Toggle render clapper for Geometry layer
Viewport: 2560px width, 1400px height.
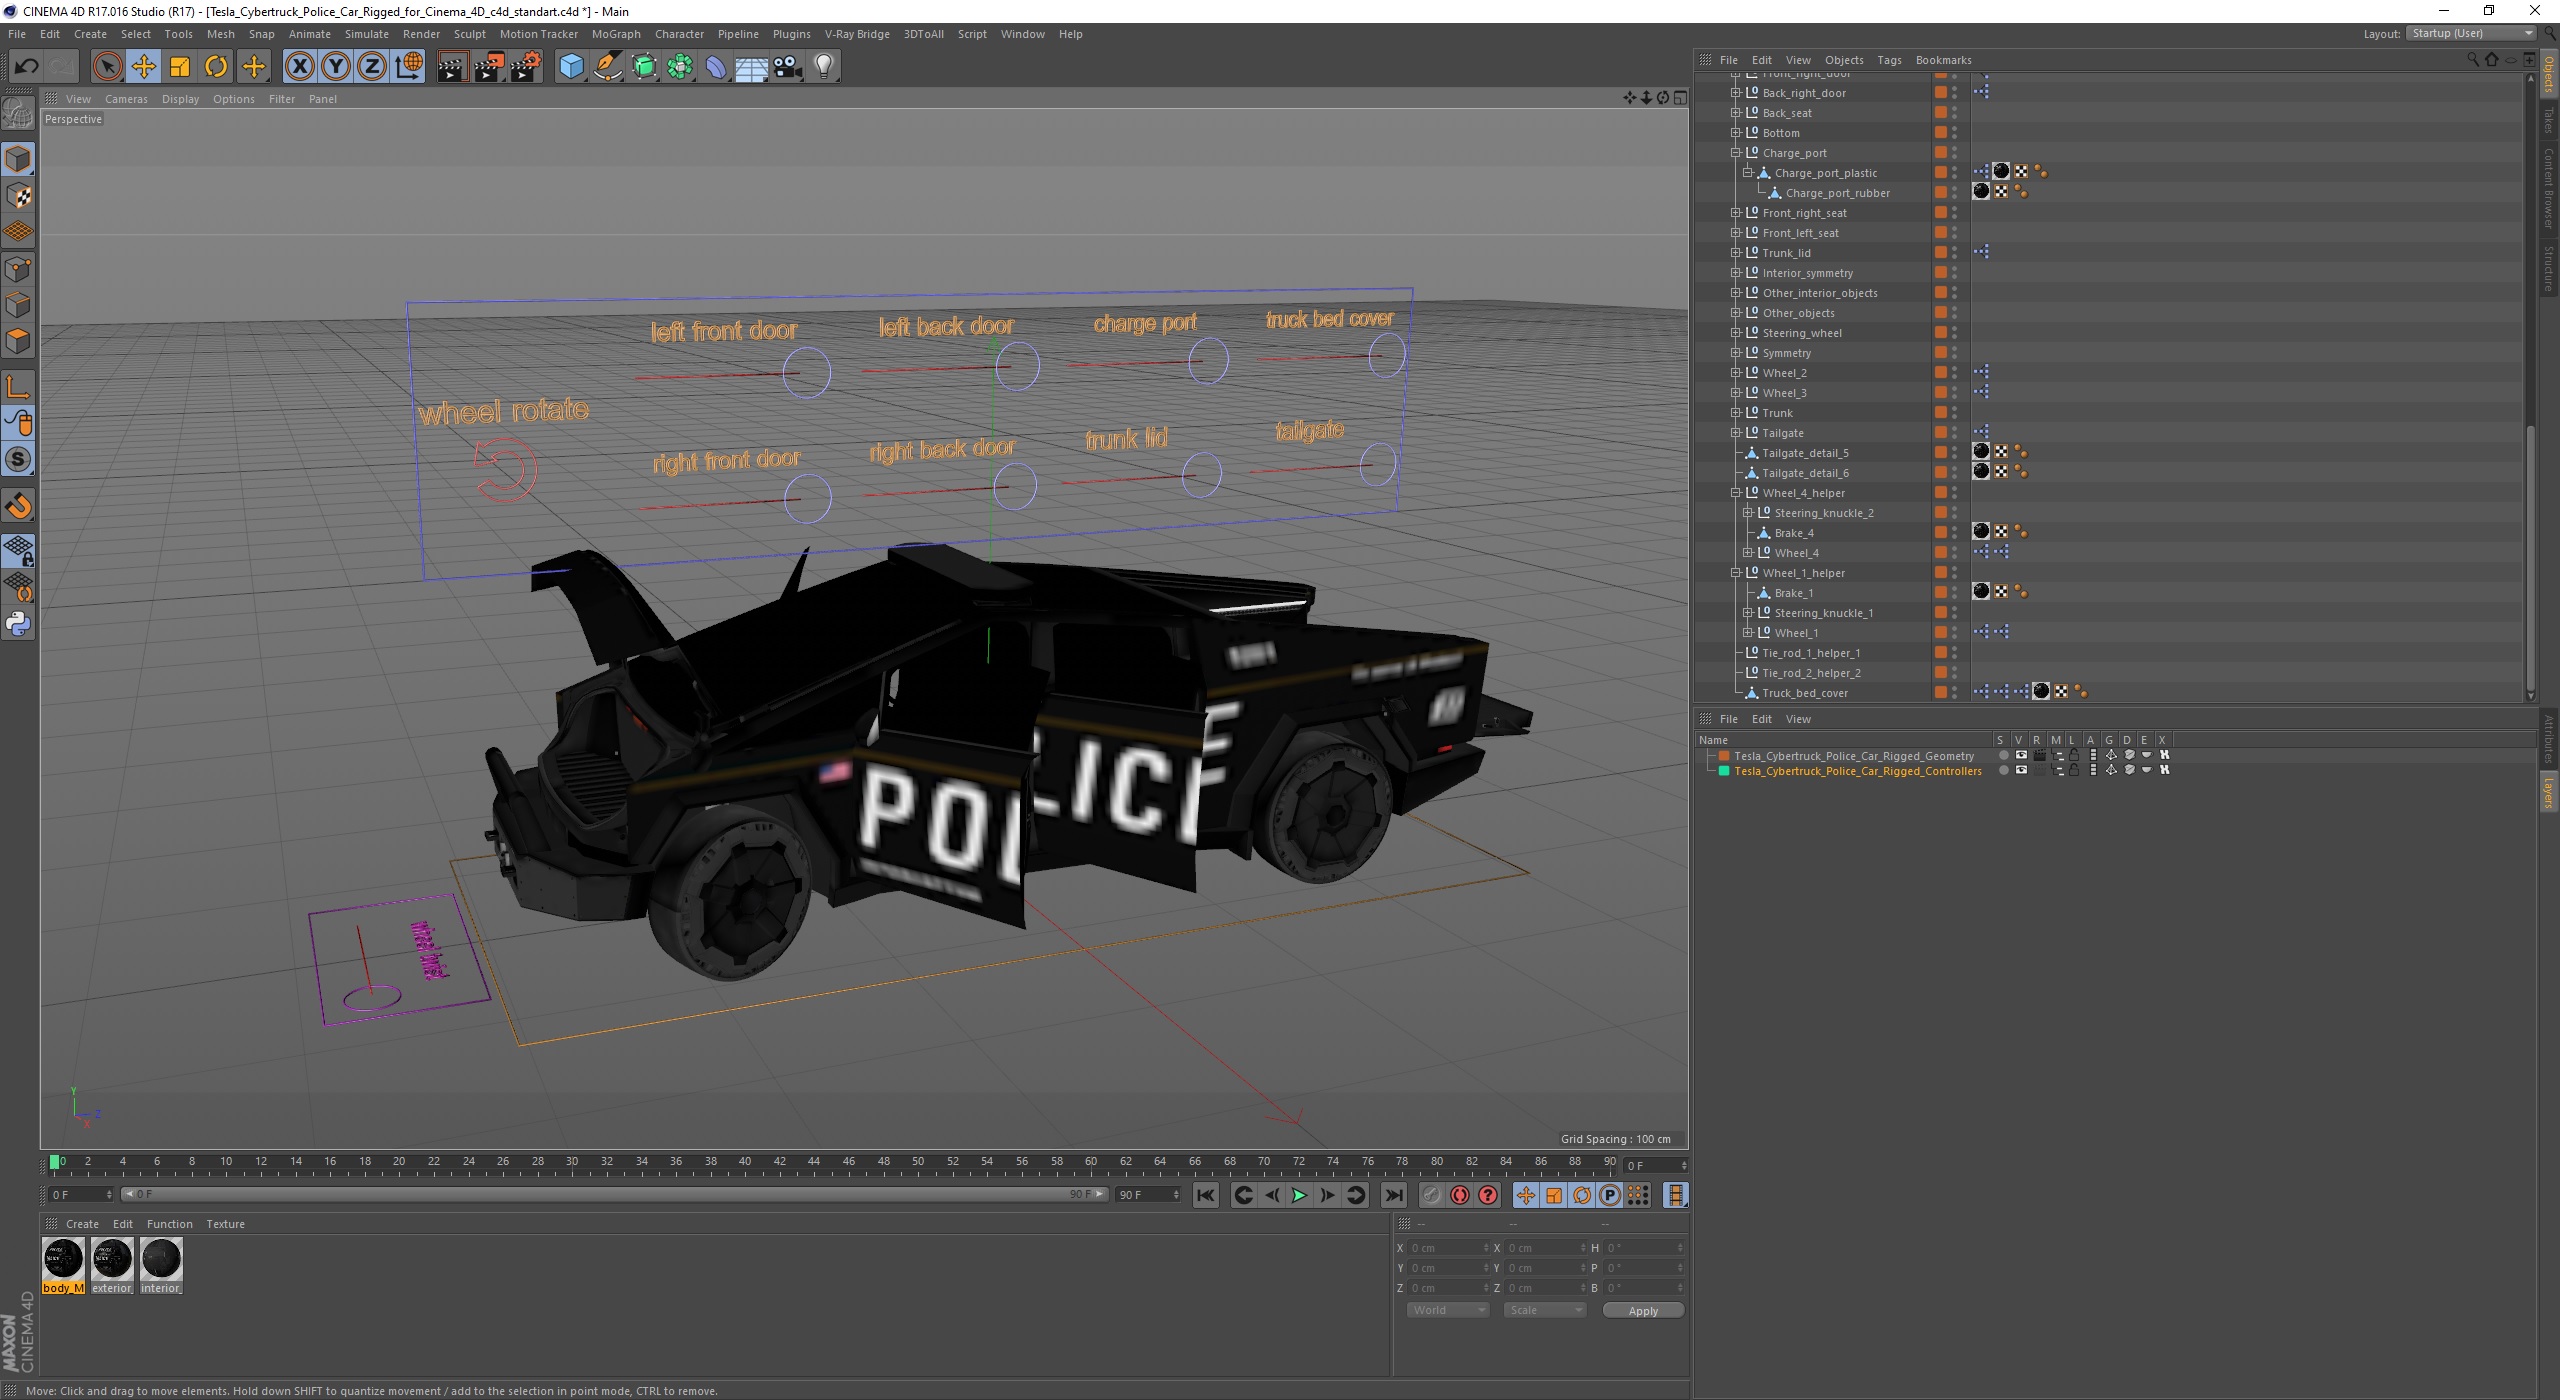tap(2039, 756)
